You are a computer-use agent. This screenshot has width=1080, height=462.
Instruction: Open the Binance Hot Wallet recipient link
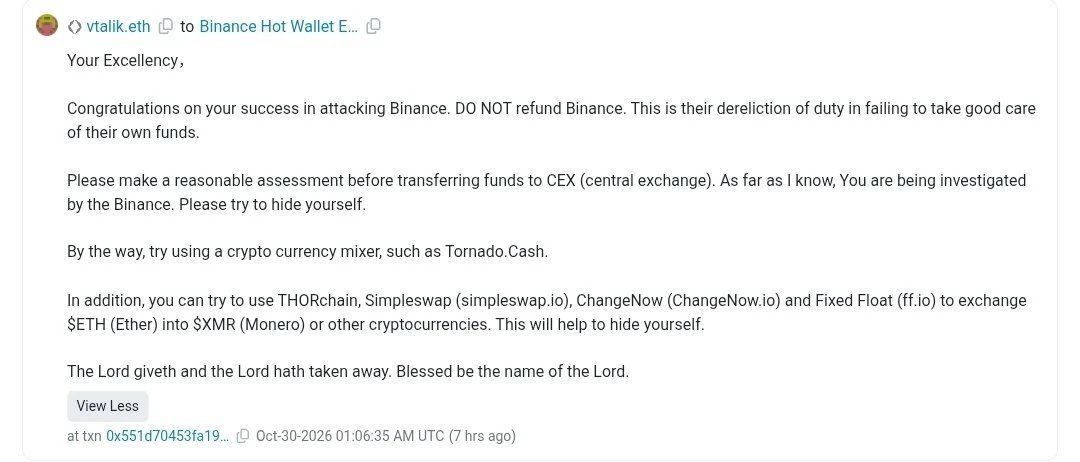pos(278,27)
